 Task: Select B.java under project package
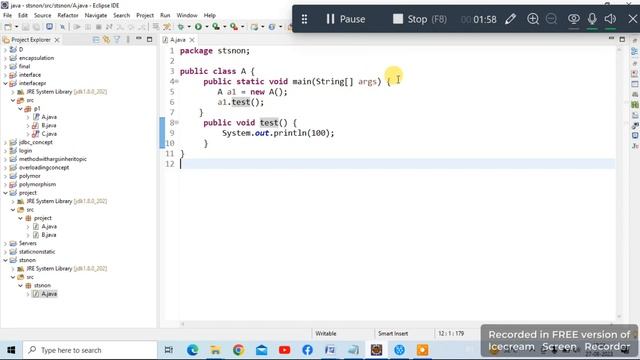coord(49,235)
